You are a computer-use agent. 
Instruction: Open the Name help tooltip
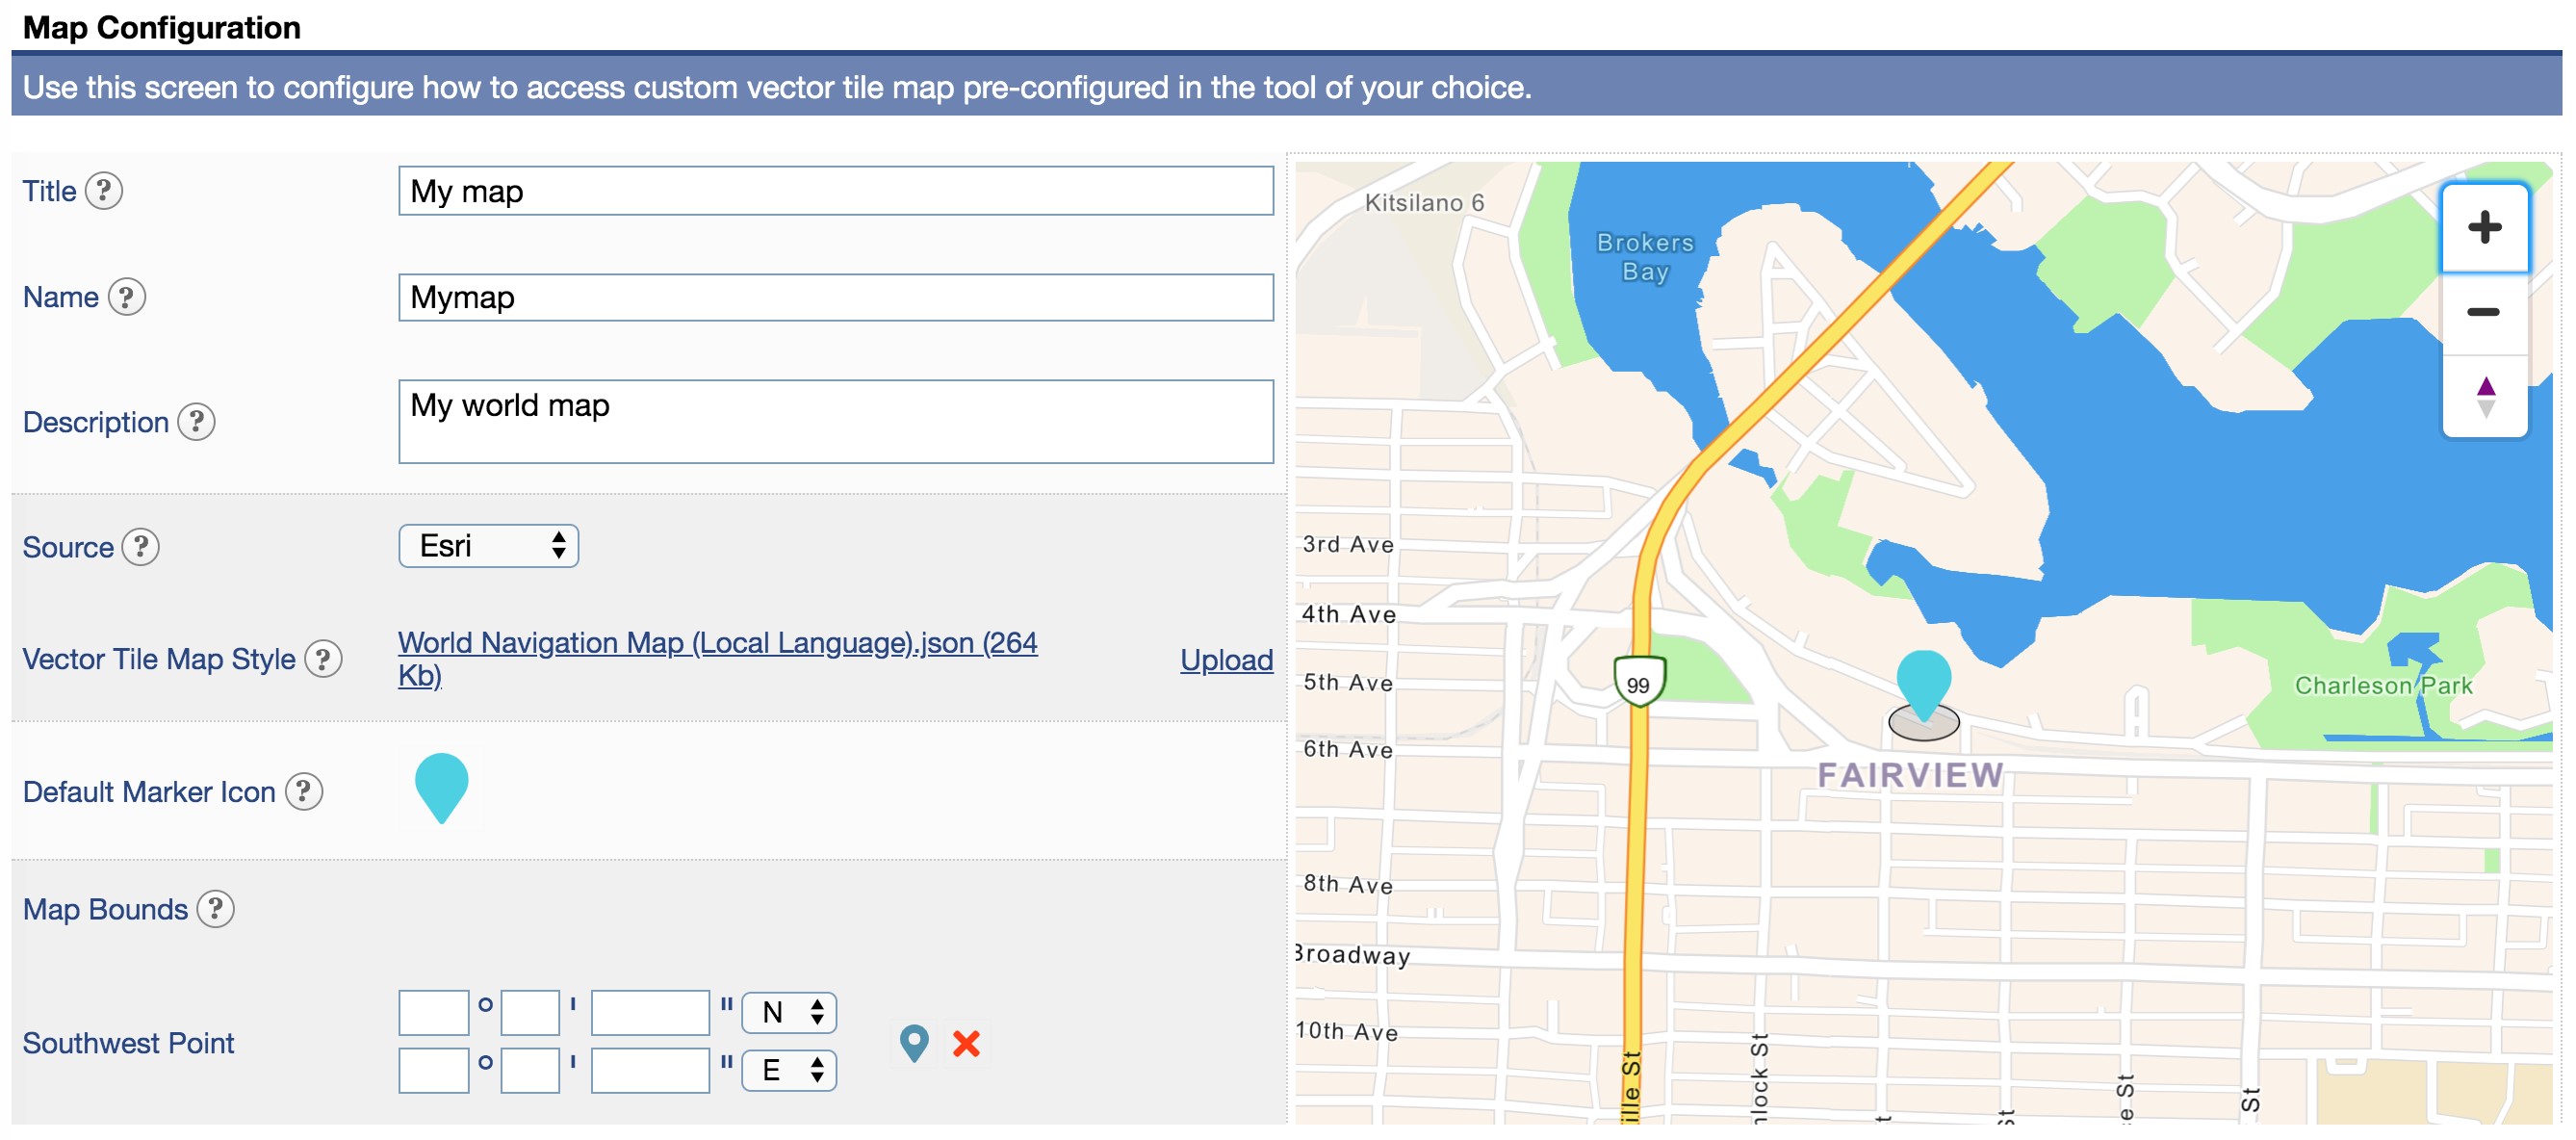(x=127, y=297)
